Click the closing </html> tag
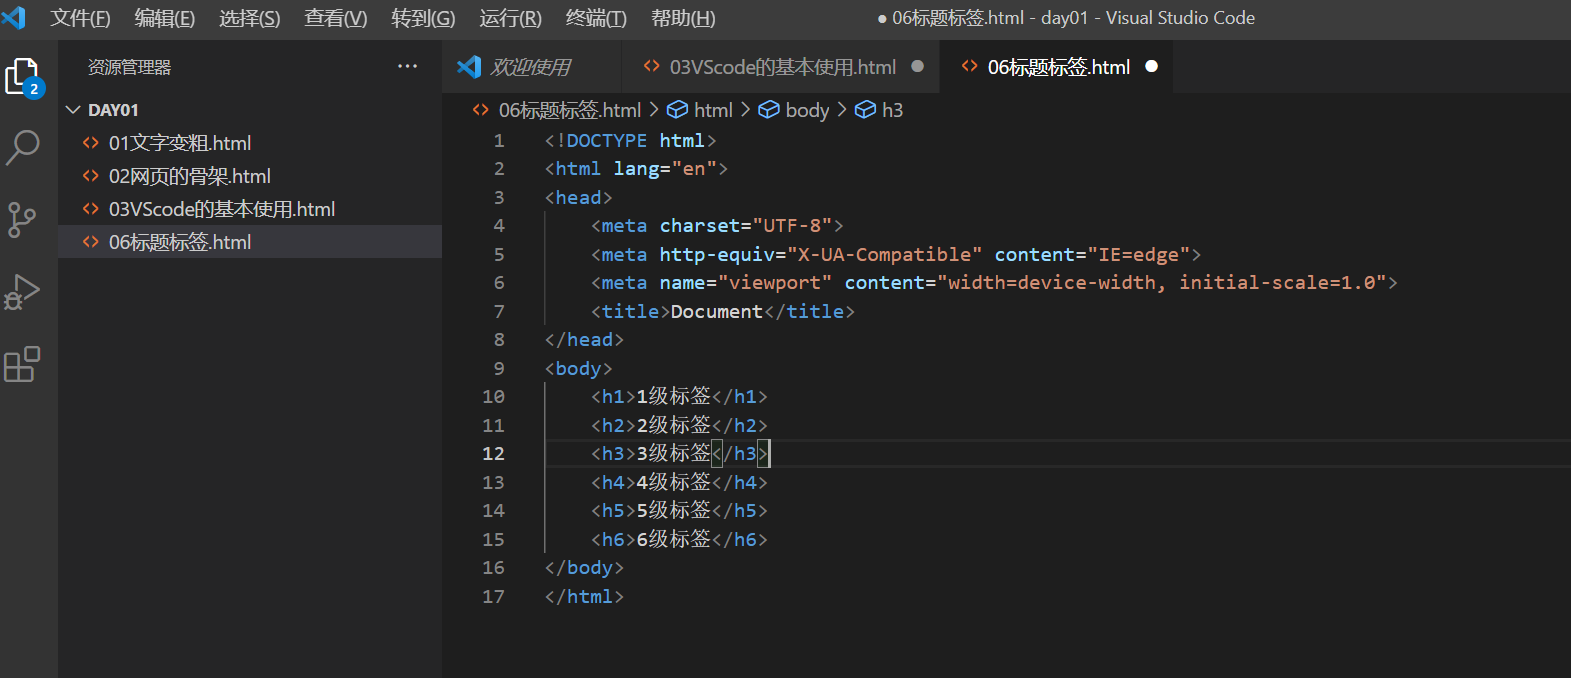The image size is (1571, 678). pos(584,597)
